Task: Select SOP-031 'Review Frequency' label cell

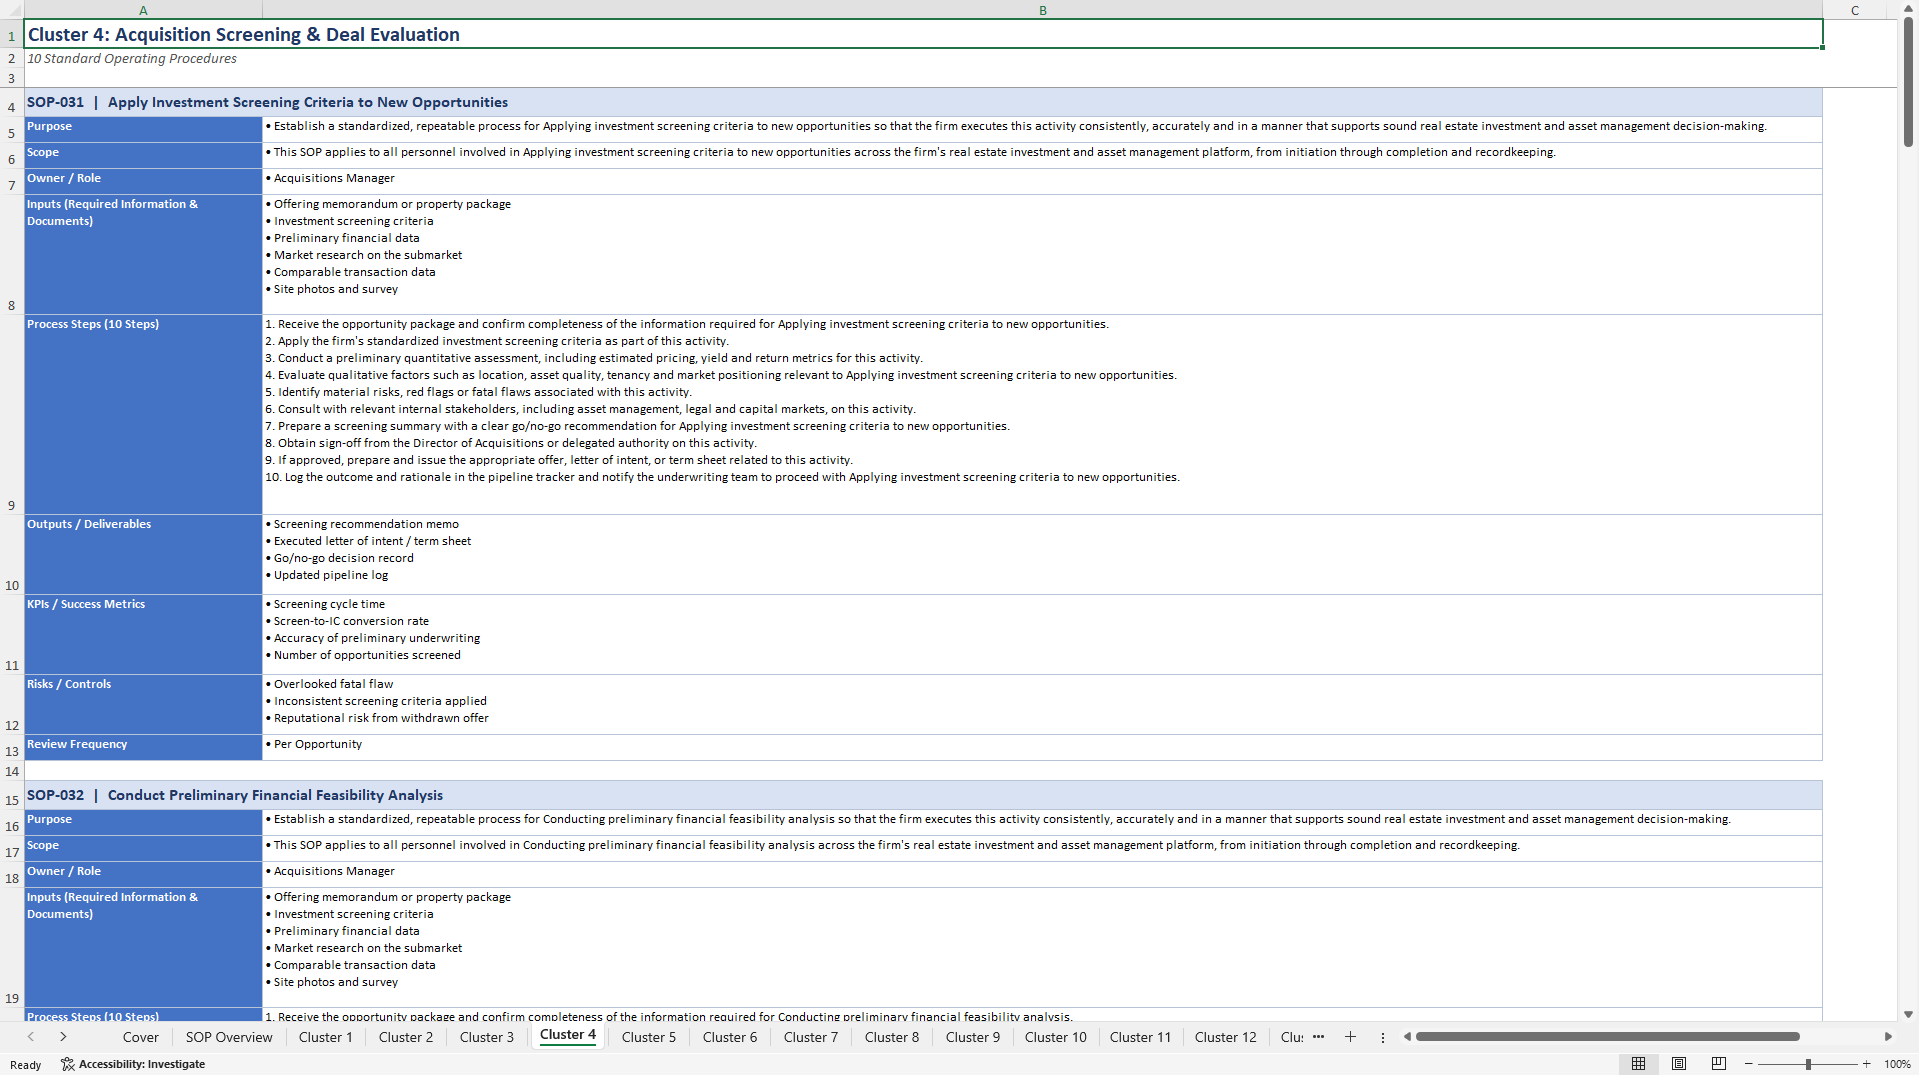Action: [x=143, y=748]
